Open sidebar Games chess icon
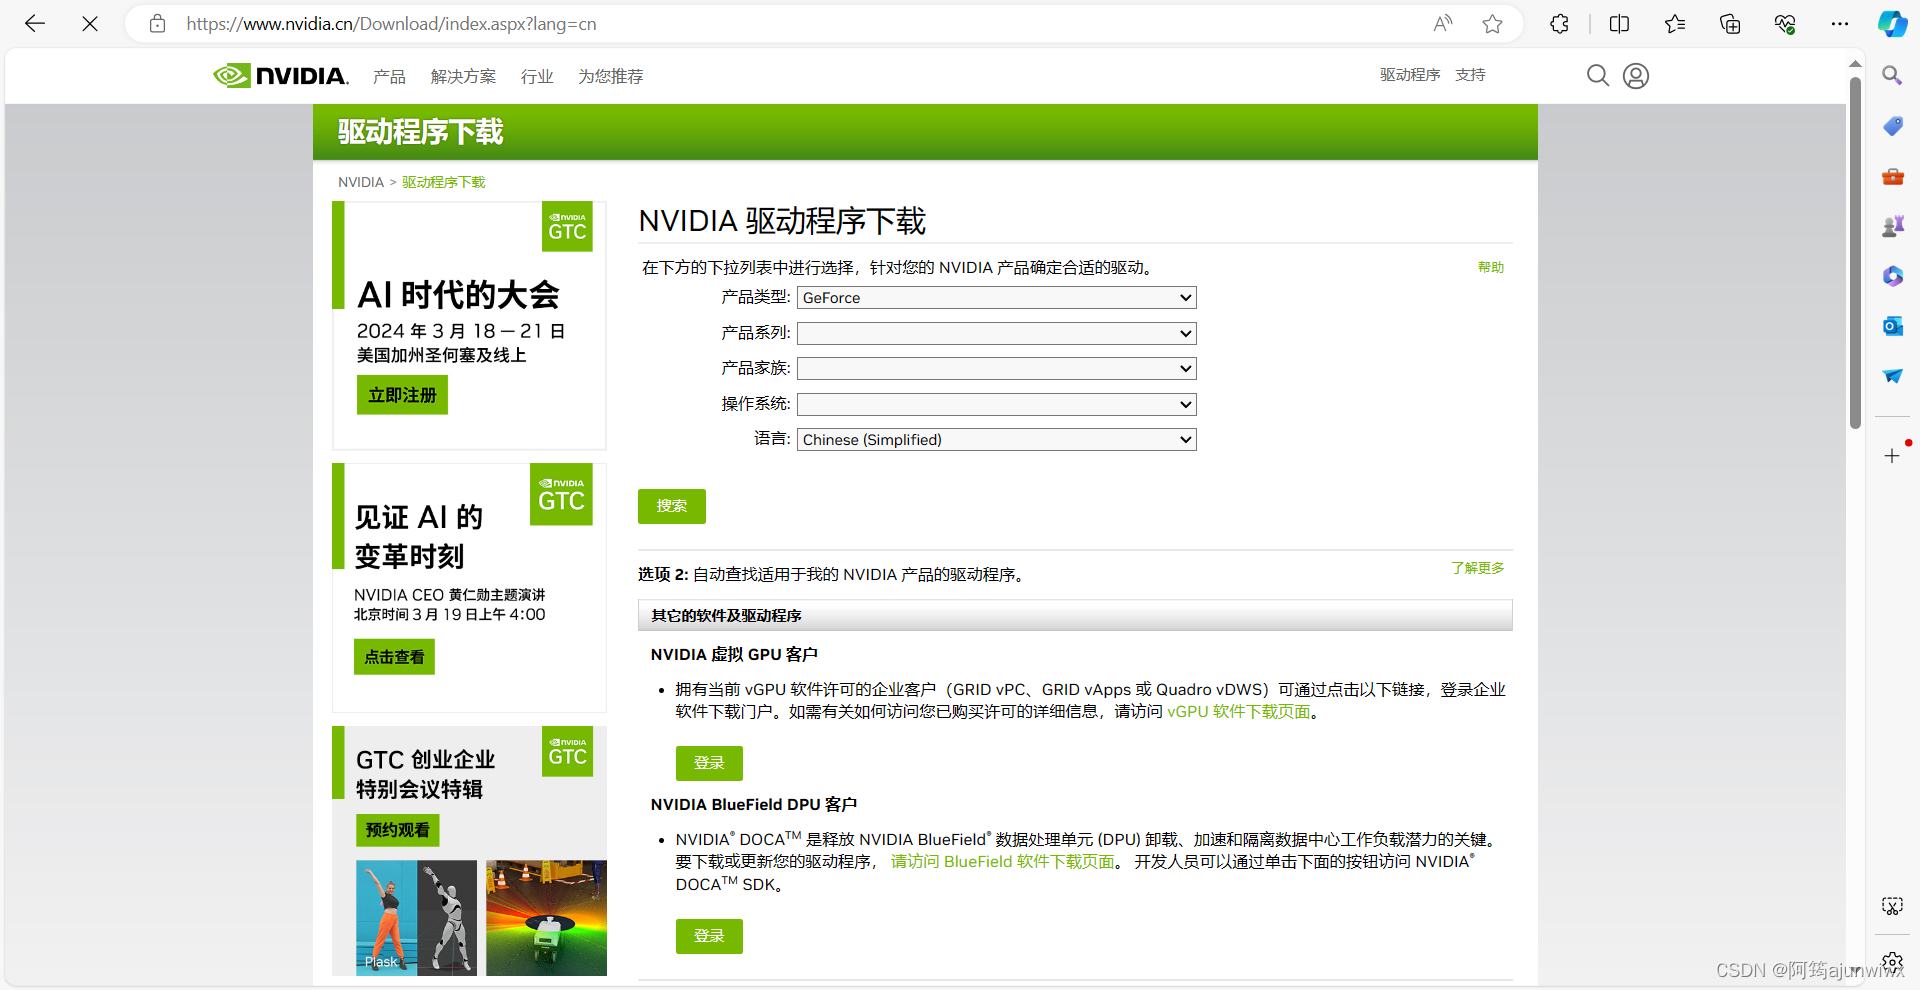 click(x=1892, y=226)
